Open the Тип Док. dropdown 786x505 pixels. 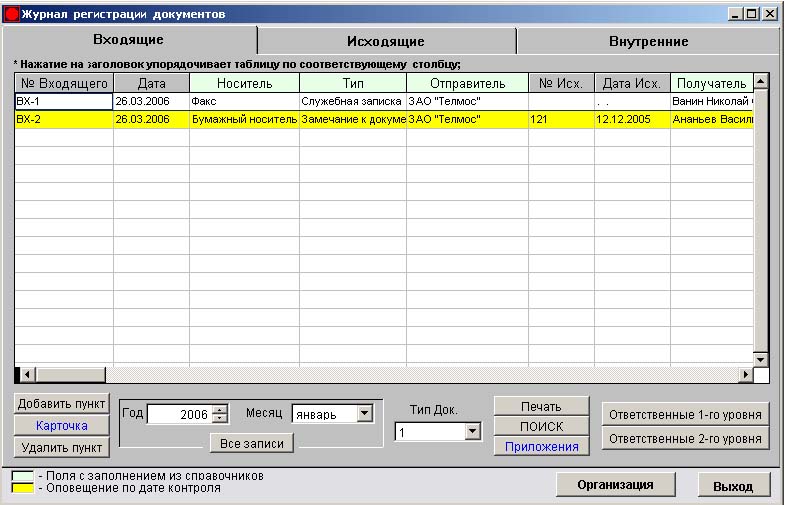473,432
